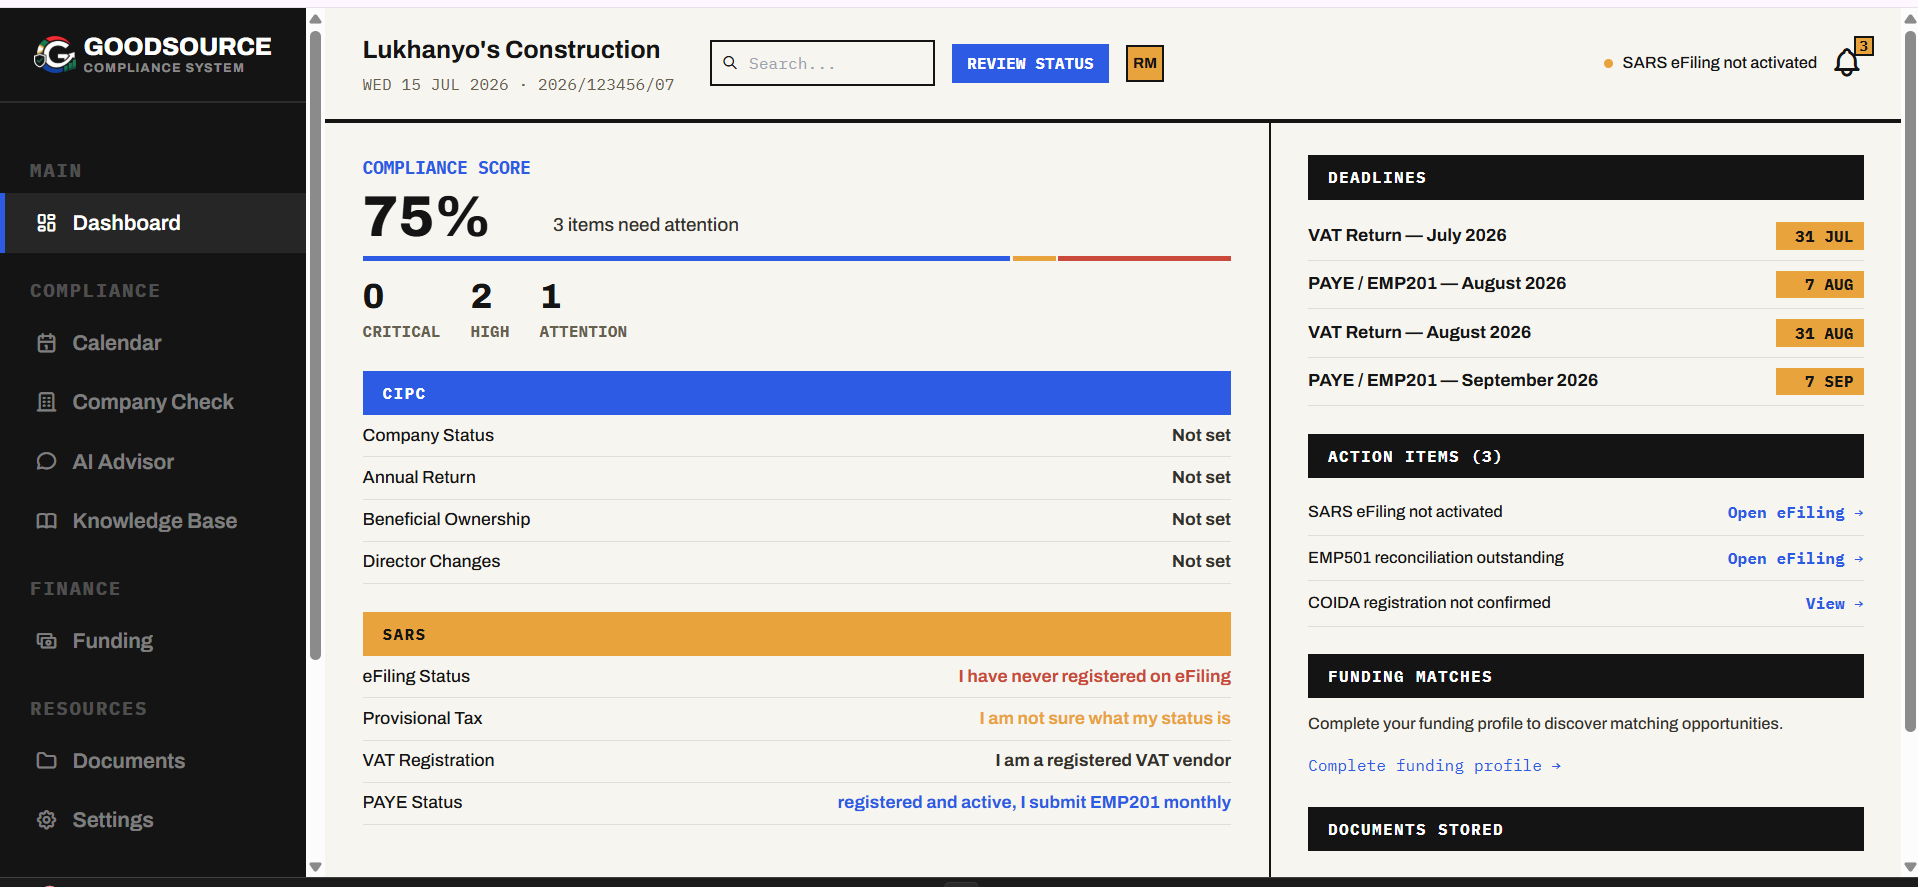
Task: Click the Documents Stored panel header
Action: [x=1585, y=829]
